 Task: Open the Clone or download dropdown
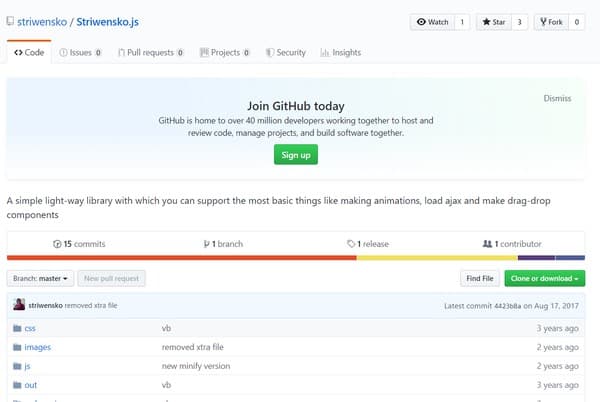pyautogui.click(x=545, y=278)
